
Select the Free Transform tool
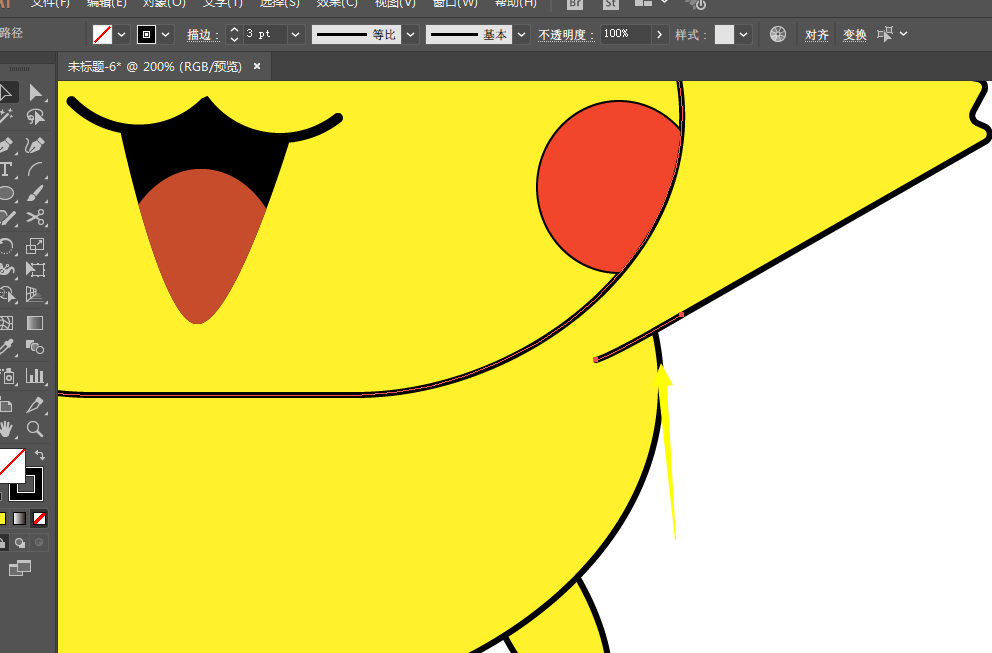pyautogui.click(x=35, y=270)
